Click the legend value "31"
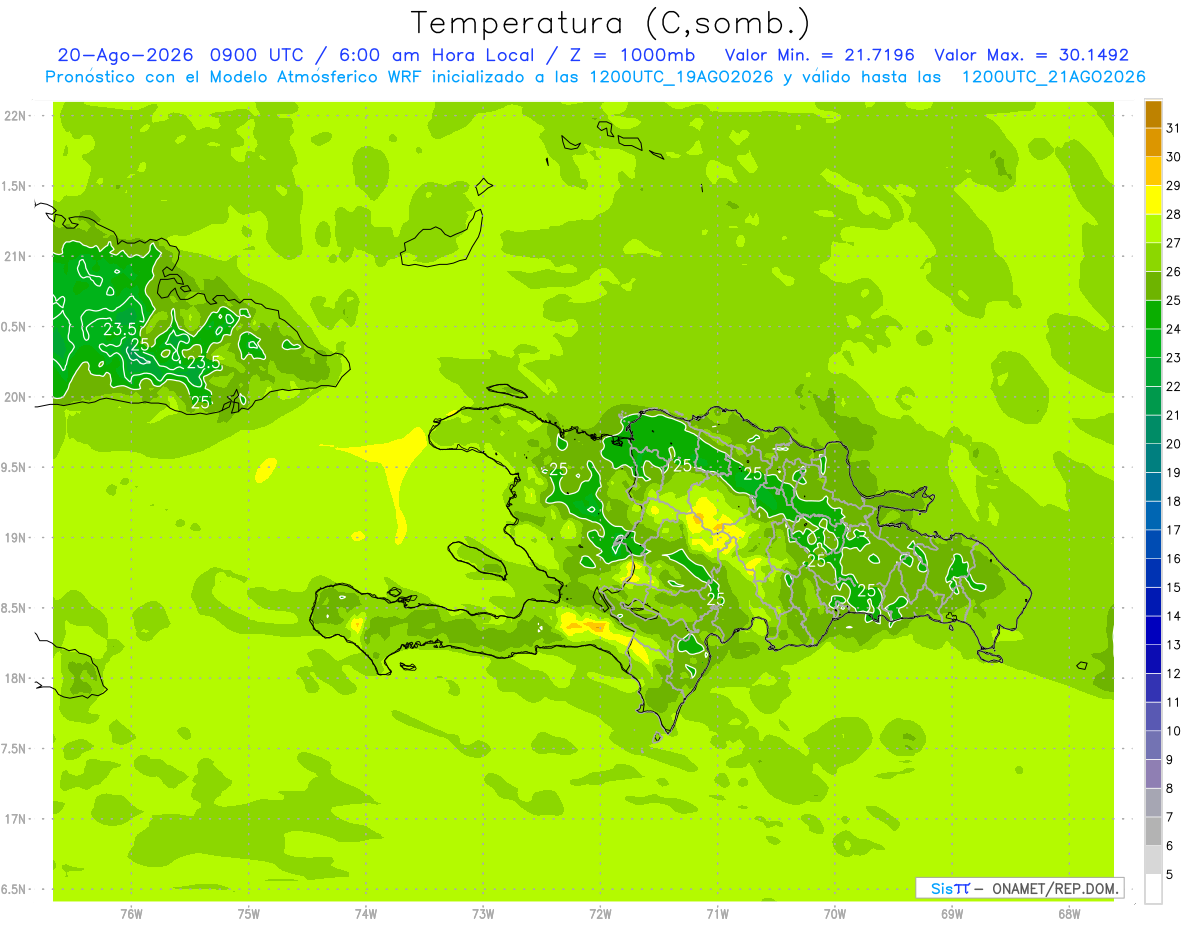1200x927 pixels. click(1174, 129)
